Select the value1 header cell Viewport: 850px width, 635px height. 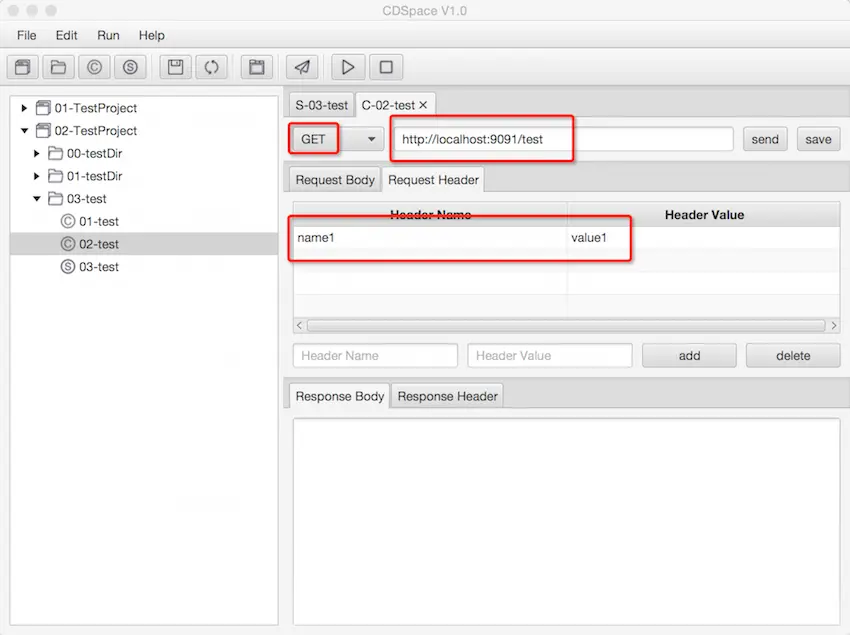pos(704,238)
